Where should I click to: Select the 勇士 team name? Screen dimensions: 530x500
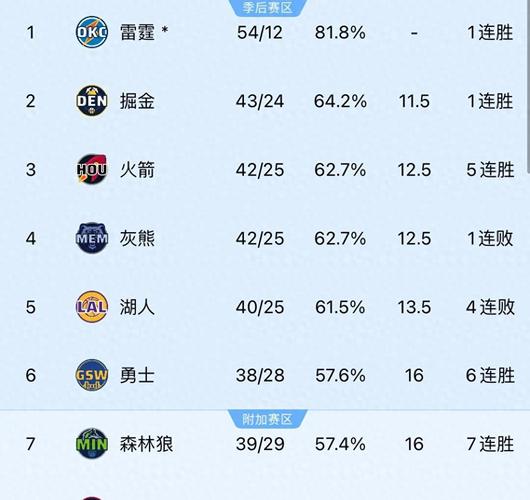click(137, 376)
